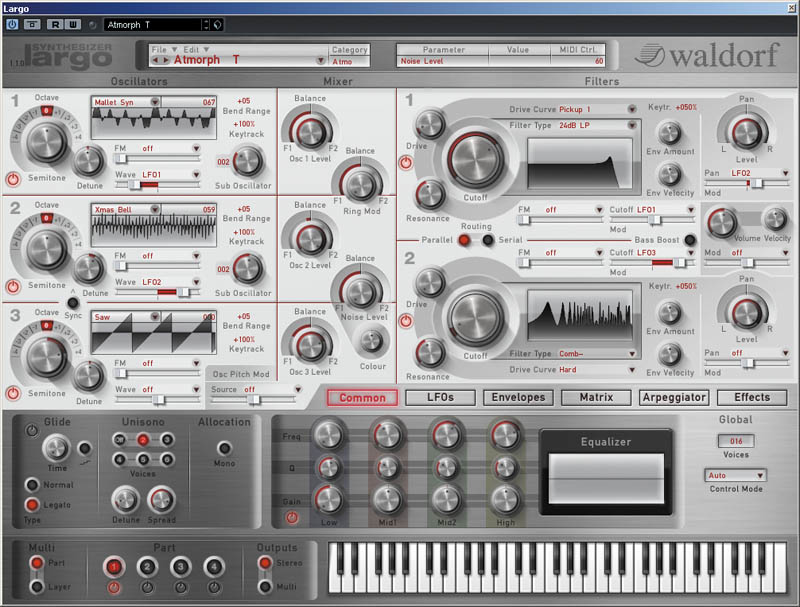The image size is (800, 607).
Task: Click the Filter 2 power icon
Action: [x=407, y=321]
